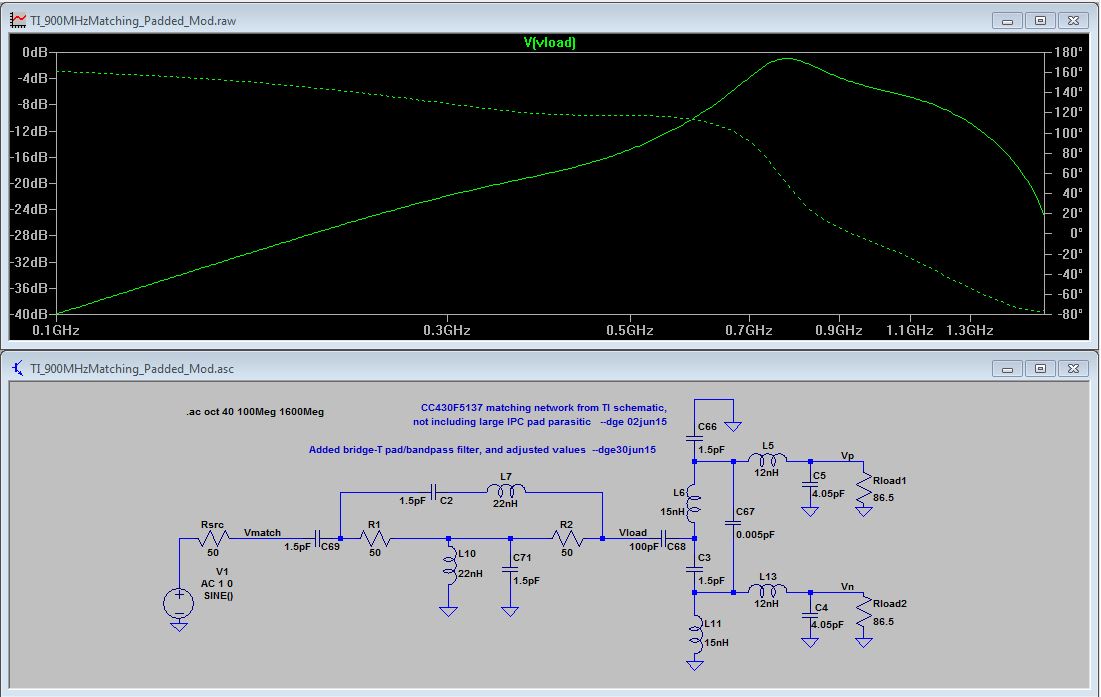Click the 86.5 value of Rload1

(883, 498)
